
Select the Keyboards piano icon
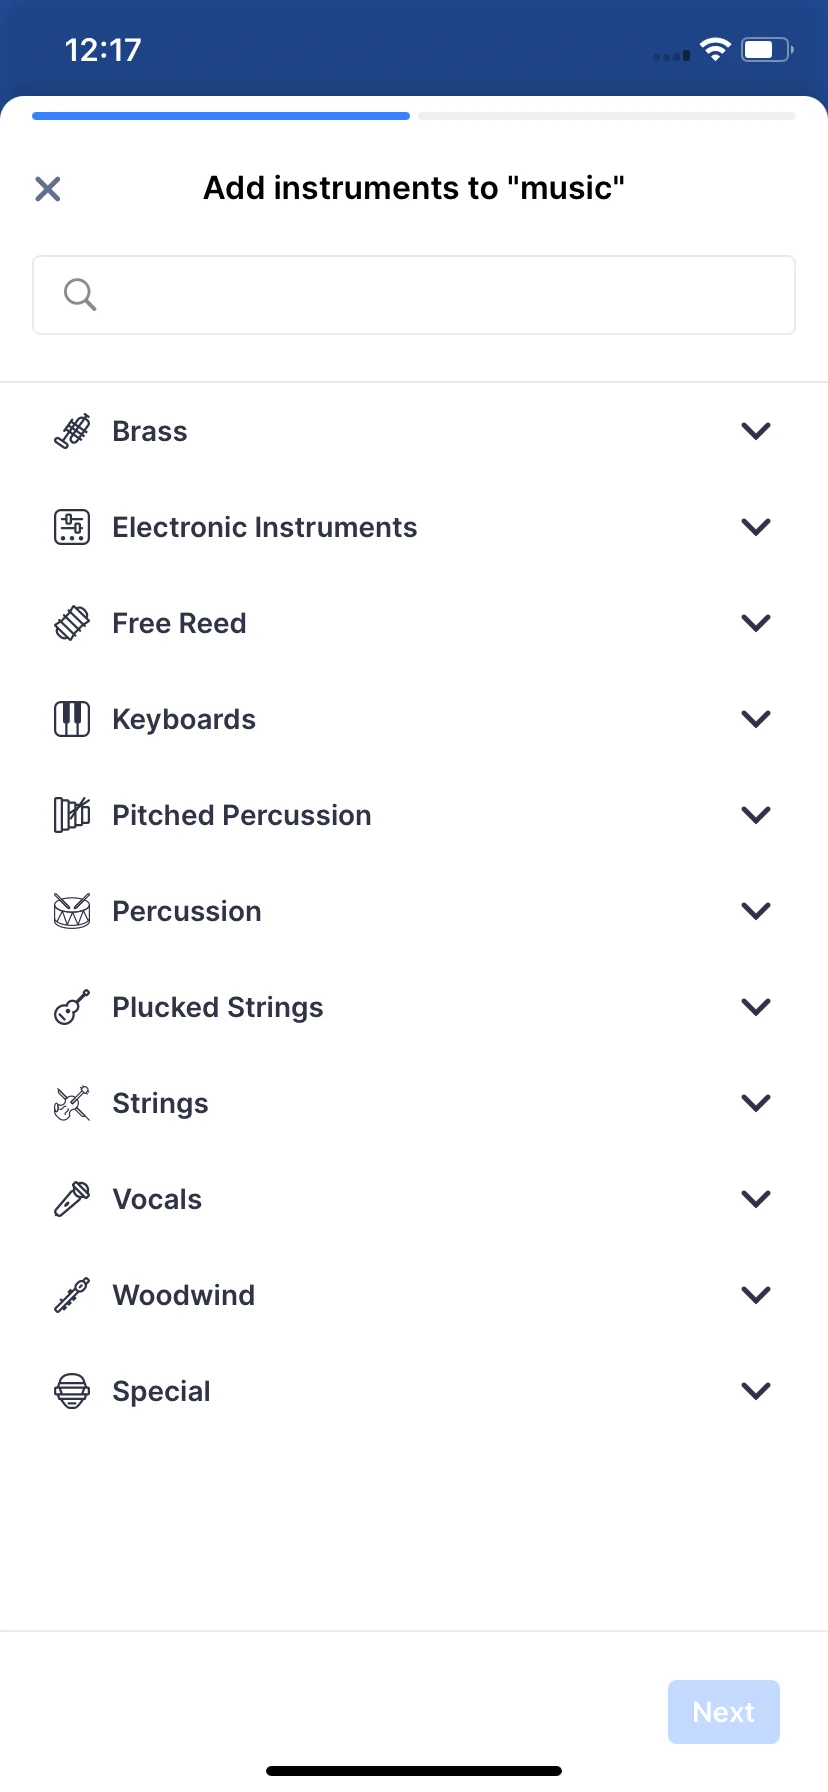(72, 719)
